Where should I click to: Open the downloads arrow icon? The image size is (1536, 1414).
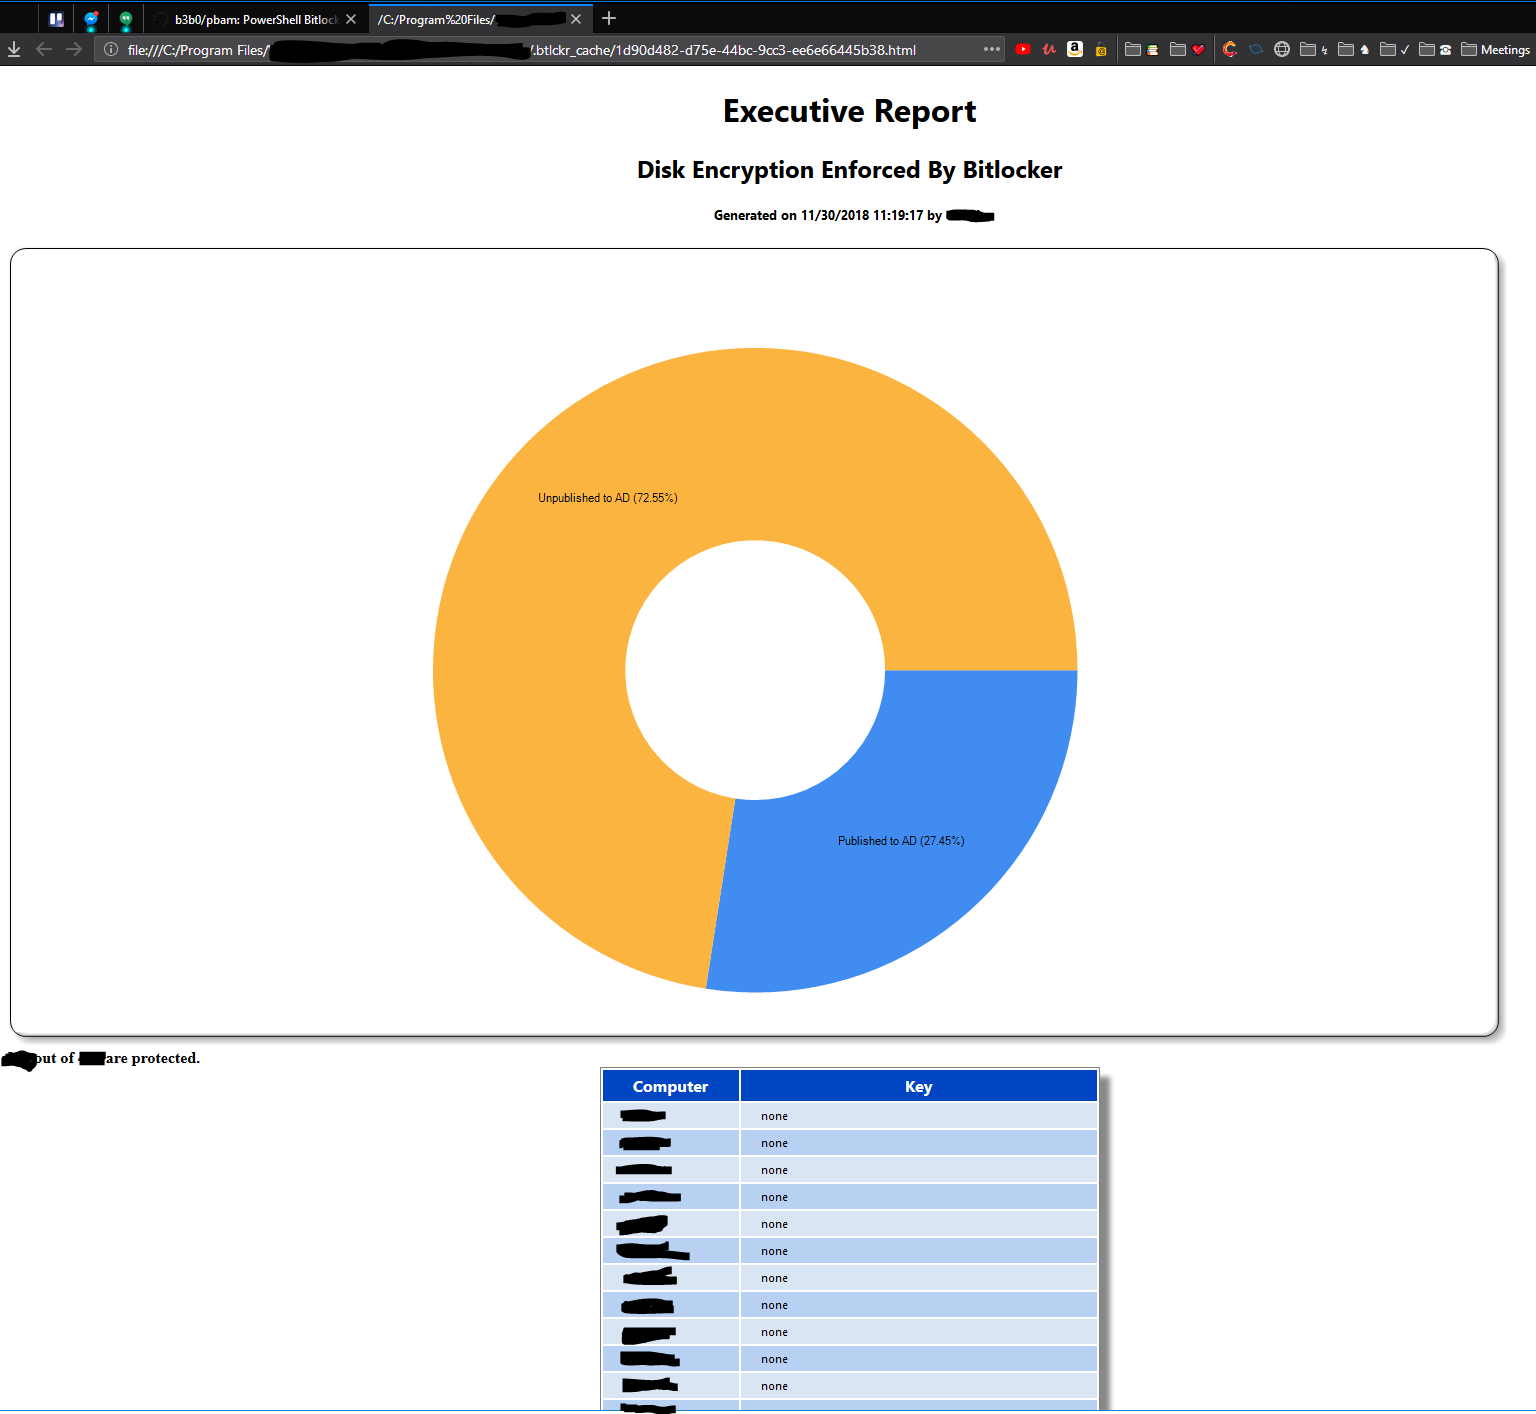[14, 49]
